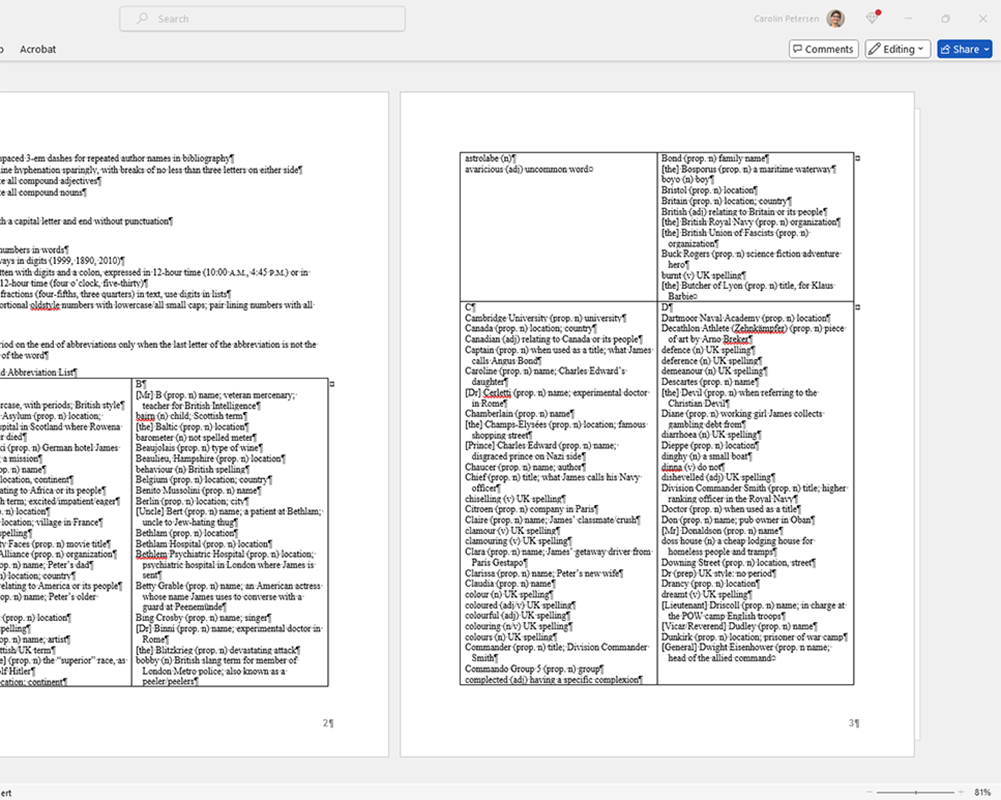Click 'Dartmoor Naval Academy' entry
Screen dimensions: 1001x800
(x=746, y=318)
